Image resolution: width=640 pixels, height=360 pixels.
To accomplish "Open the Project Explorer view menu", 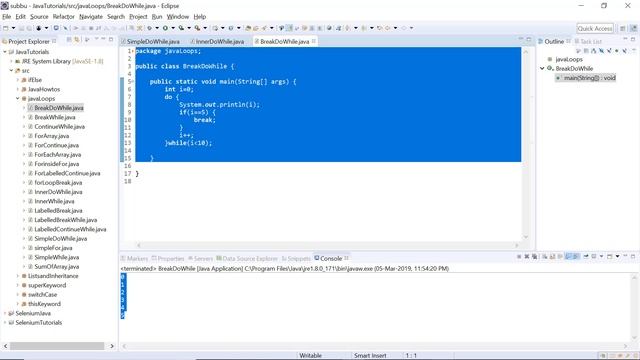I will tap(97, 39).
